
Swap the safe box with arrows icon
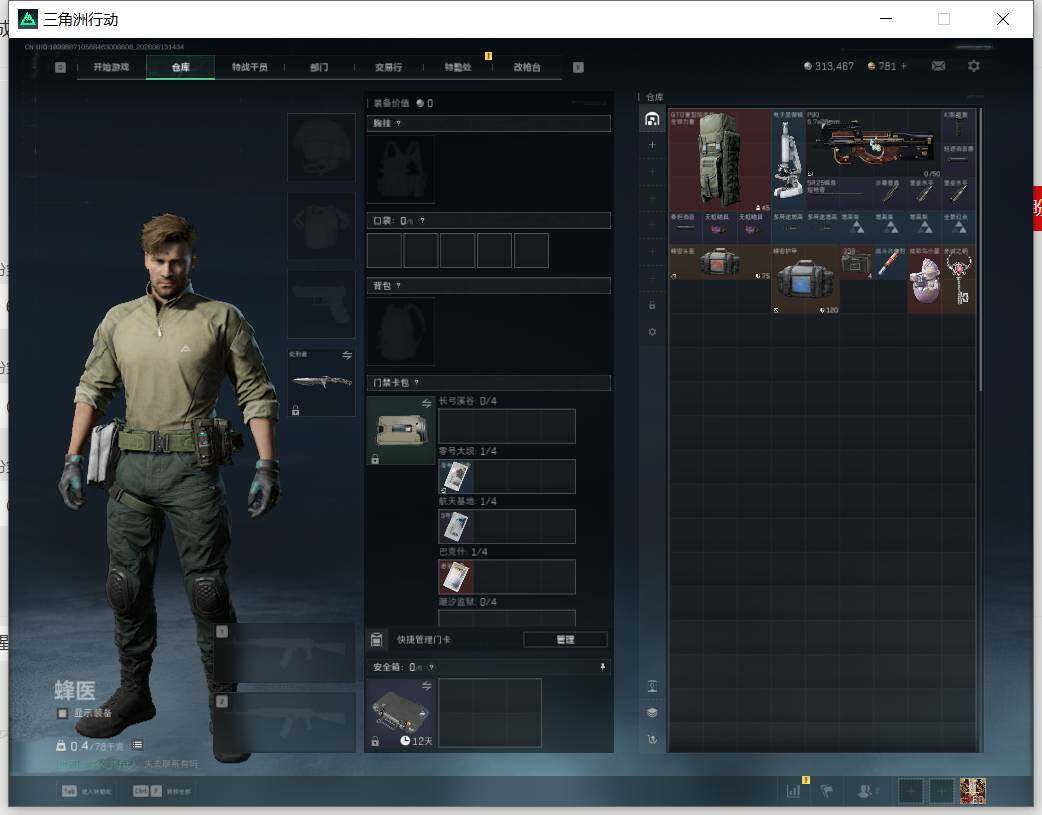(x=427, y=685)
